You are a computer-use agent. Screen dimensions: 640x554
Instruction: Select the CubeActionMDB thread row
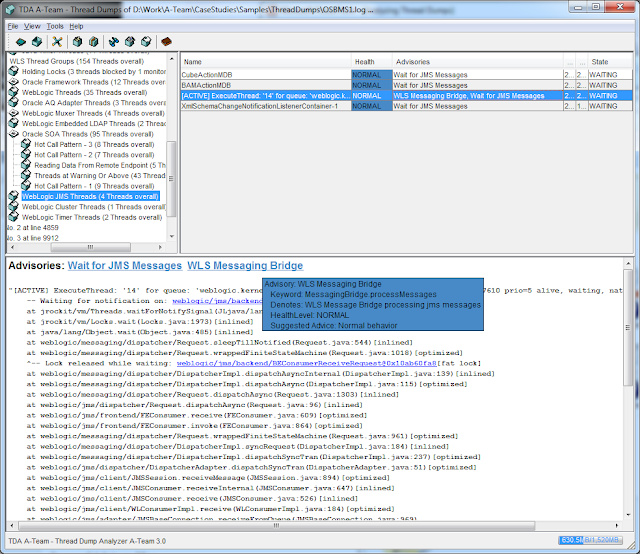click(x=407, y=75)
